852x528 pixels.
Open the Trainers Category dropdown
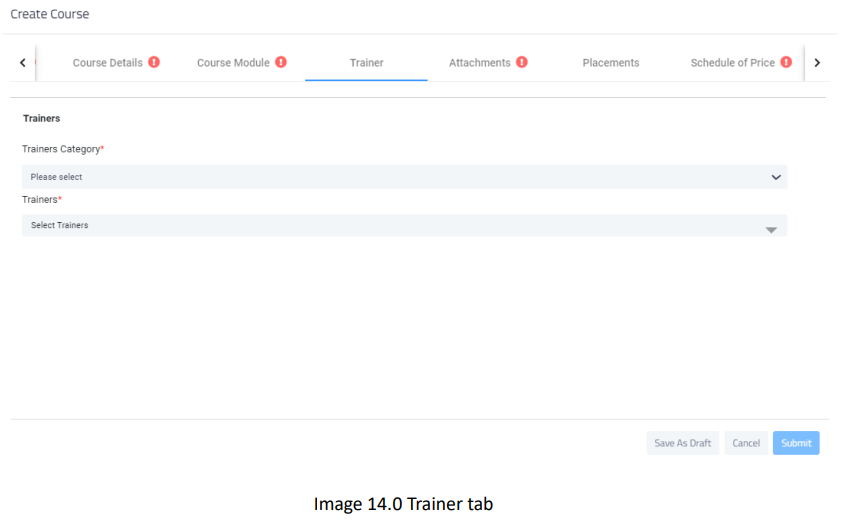tap(404, 177)
